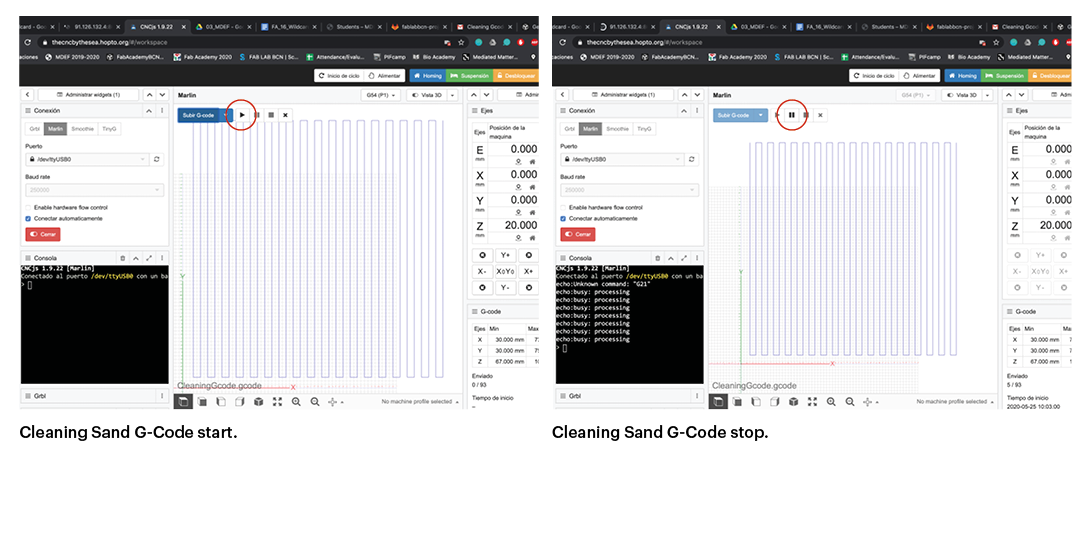Unload G-code with X button, right screenshot
Image resolution: width=1091 pixels, height=537 pixels.
(821, 115)
